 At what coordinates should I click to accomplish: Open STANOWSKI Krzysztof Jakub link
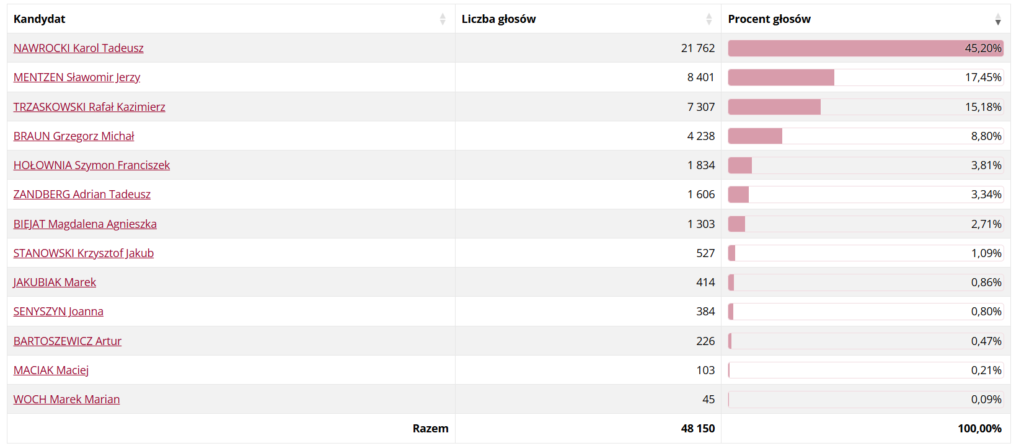pos(83,253)
